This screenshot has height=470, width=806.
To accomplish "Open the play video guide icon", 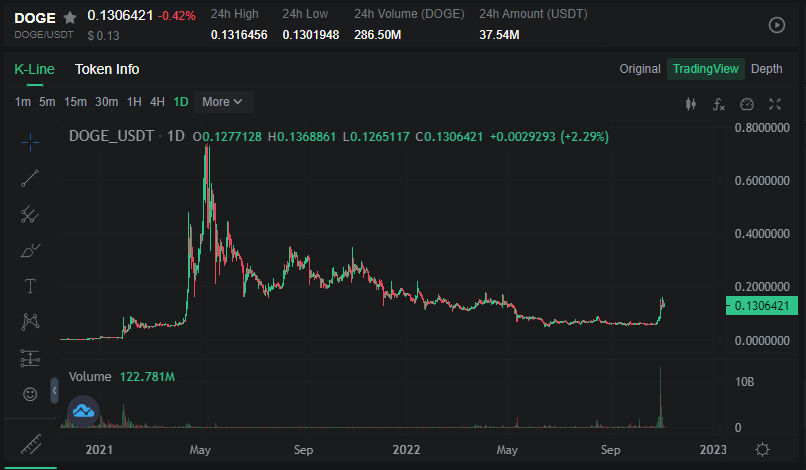I will tap(776, 25).
